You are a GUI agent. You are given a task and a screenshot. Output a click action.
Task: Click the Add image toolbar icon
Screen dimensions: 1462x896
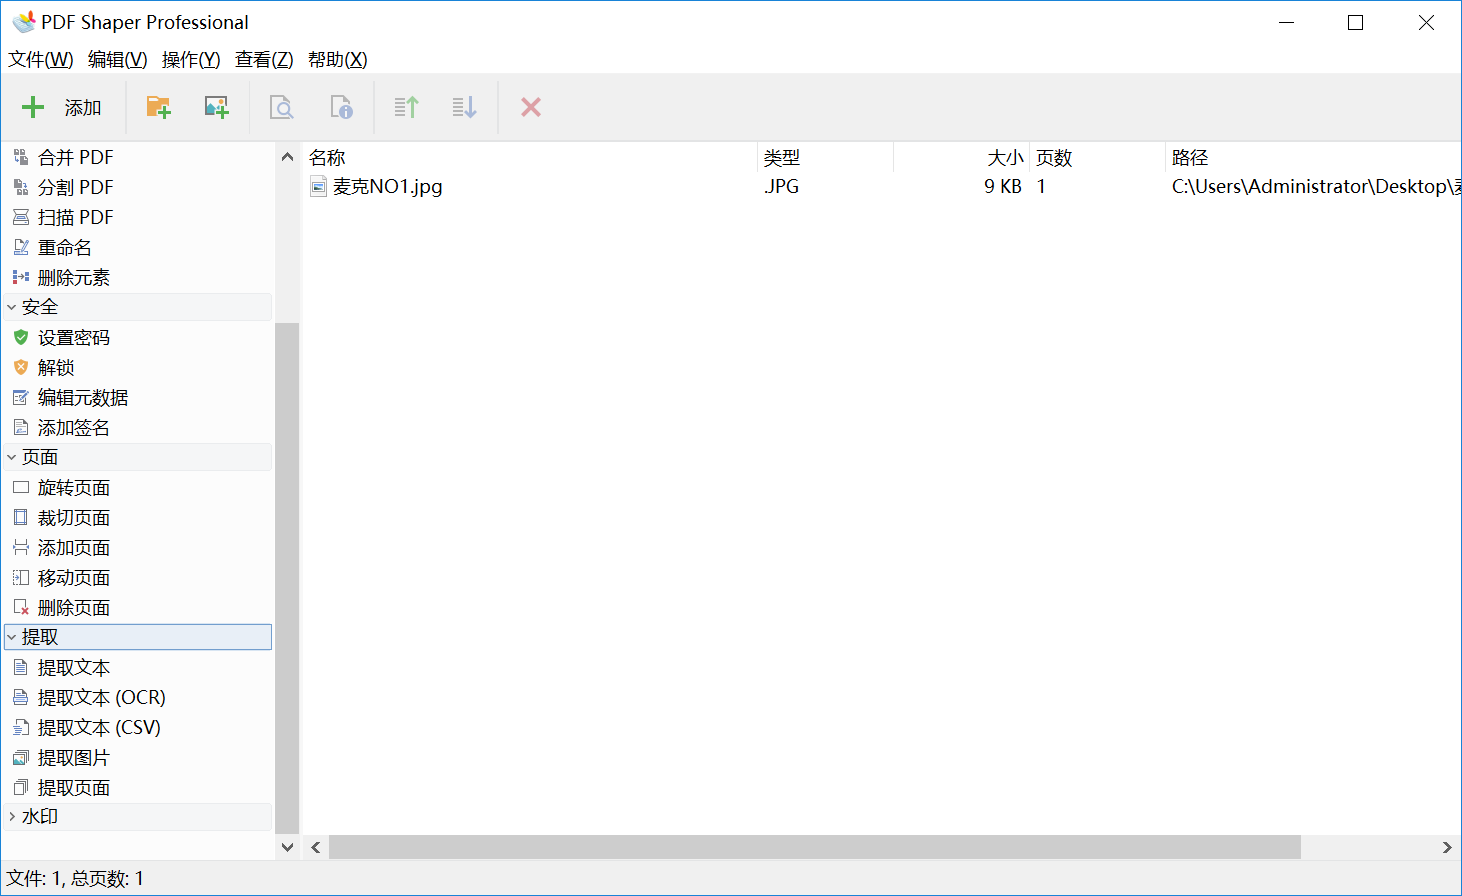(216, 107)
